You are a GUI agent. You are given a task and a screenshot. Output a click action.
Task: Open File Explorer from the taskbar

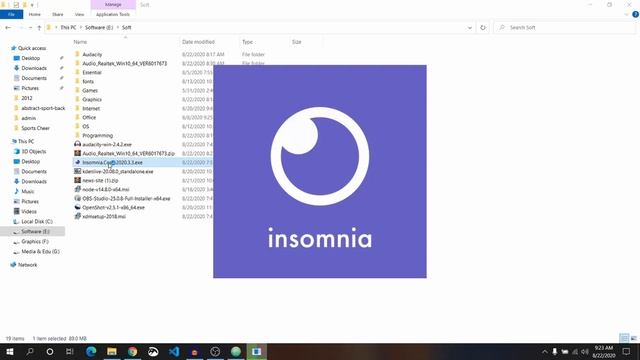pos(111,351)
